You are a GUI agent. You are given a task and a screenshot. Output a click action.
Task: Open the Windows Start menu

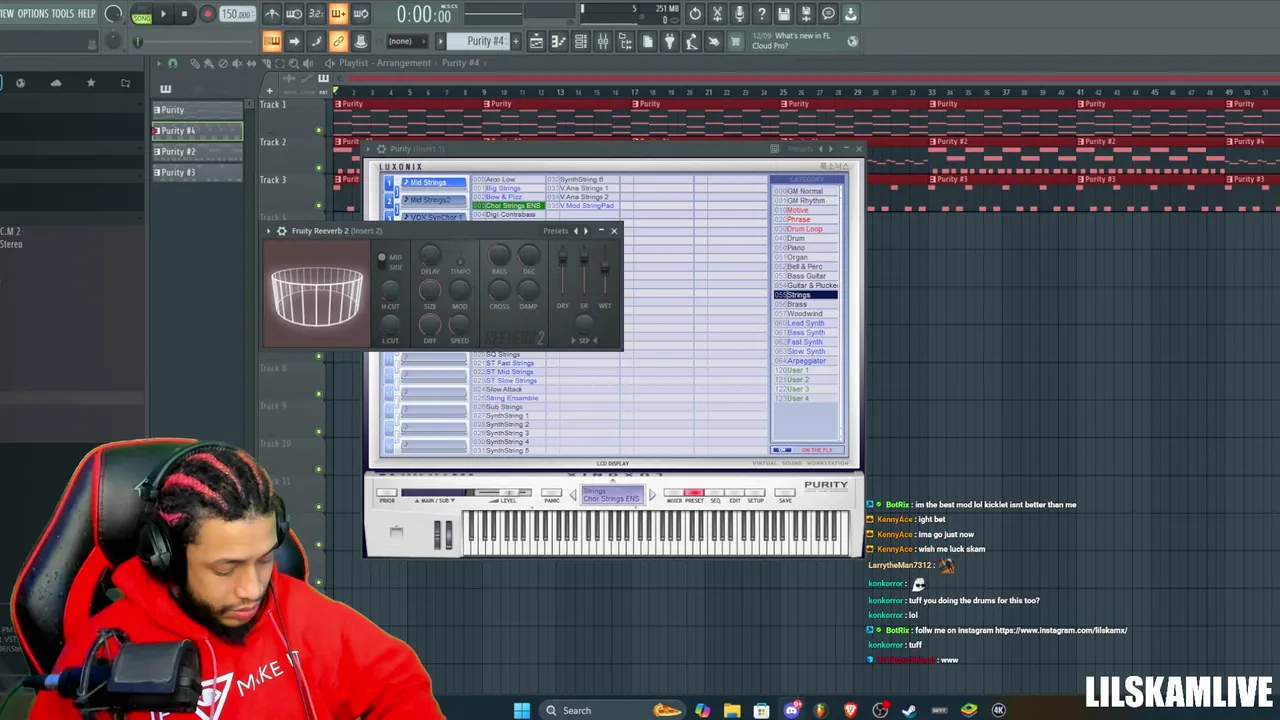[x=521, y=710]
